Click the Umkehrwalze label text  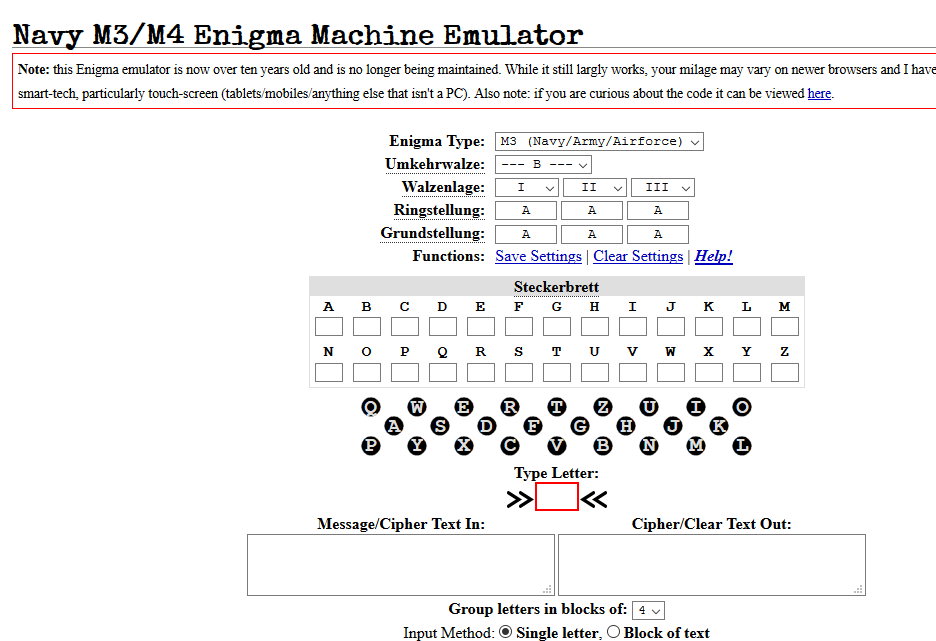coord(435,164)
